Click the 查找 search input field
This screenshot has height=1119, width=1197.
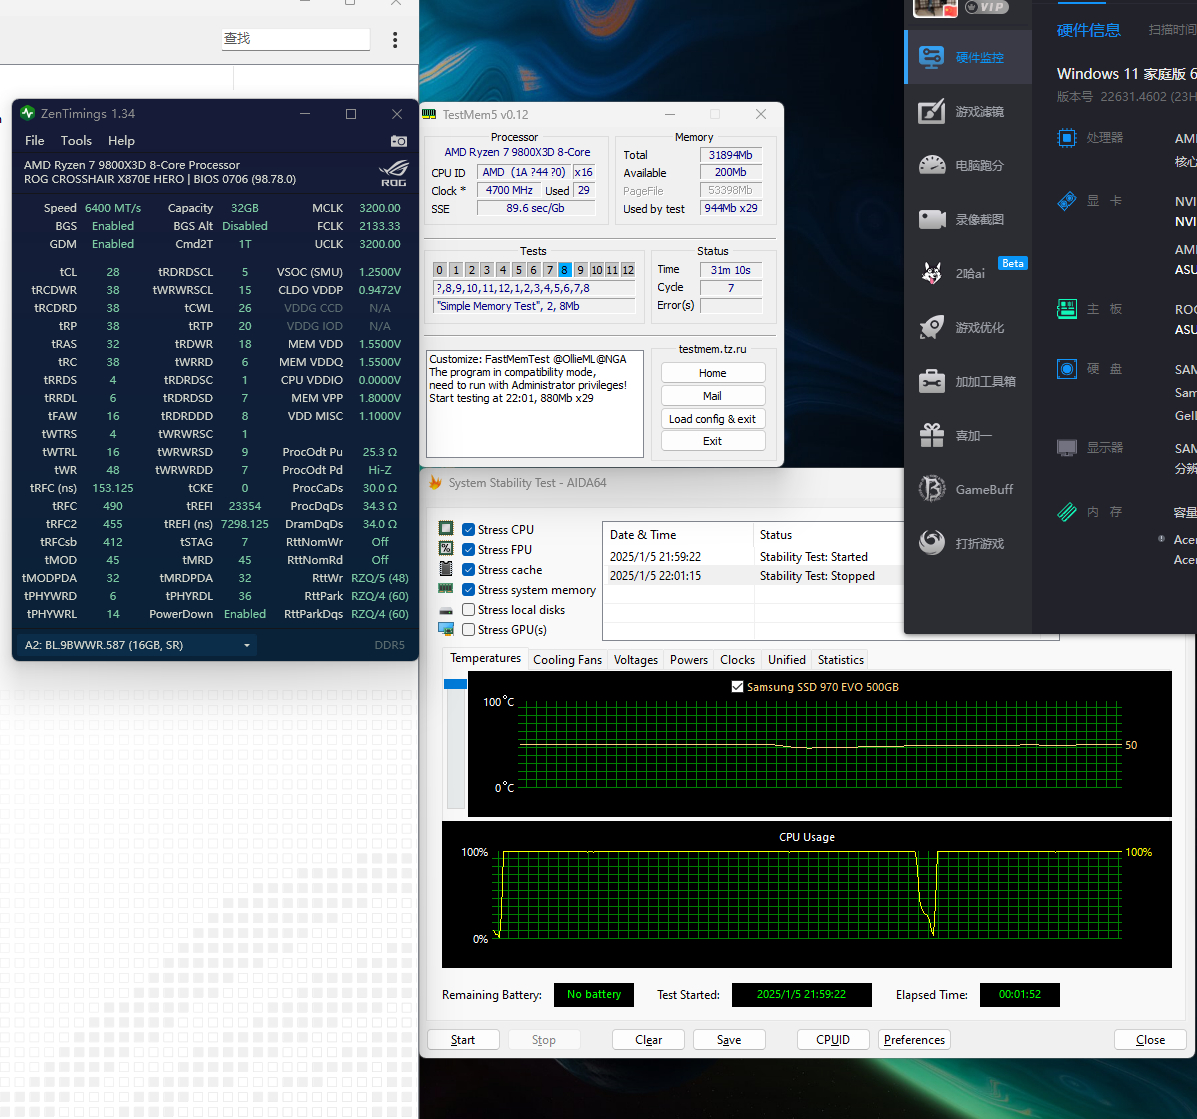pos(295,39)
